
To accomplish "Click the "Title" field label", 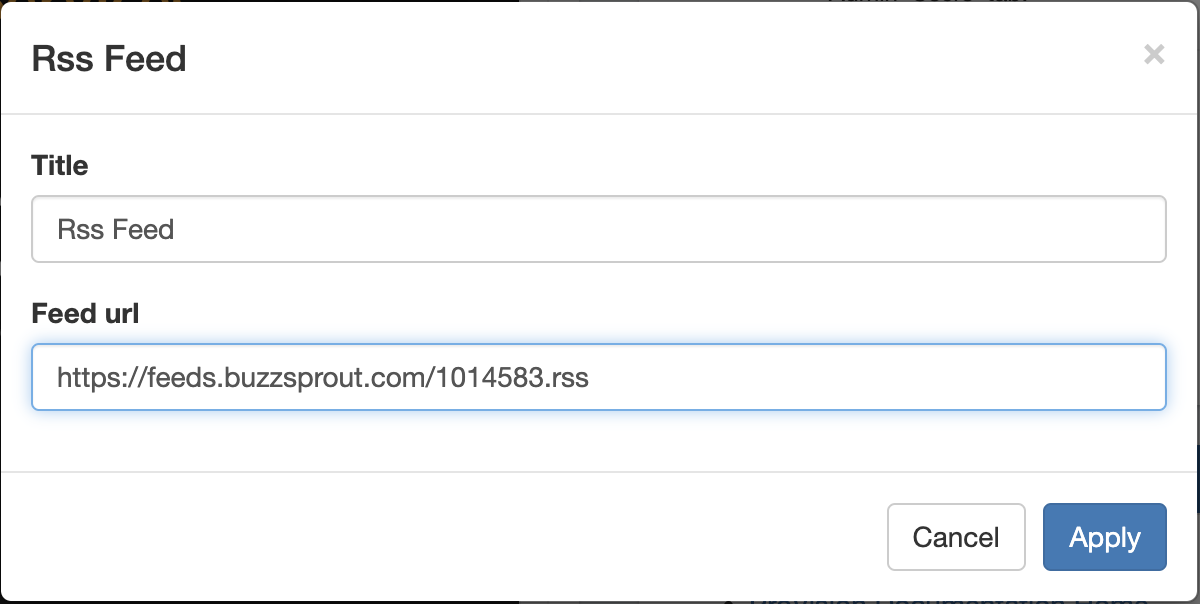I will 60,166.
